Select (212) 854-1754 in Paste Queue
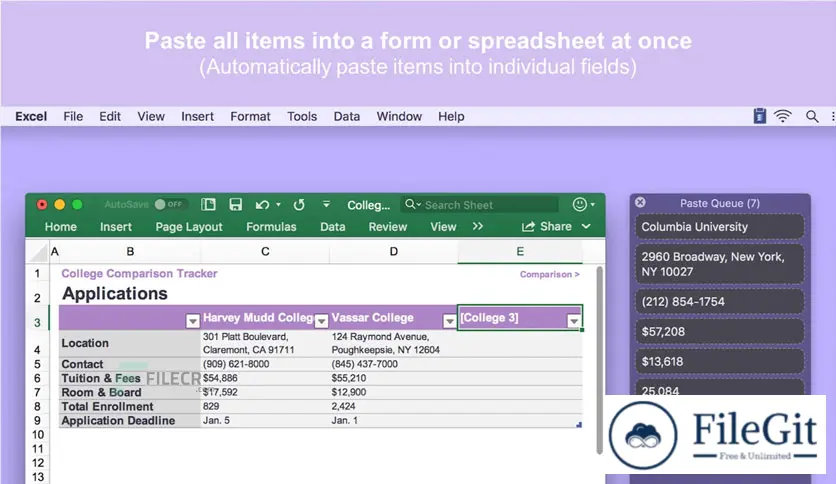Screen dimensions: 836x484 click(720, 302)
